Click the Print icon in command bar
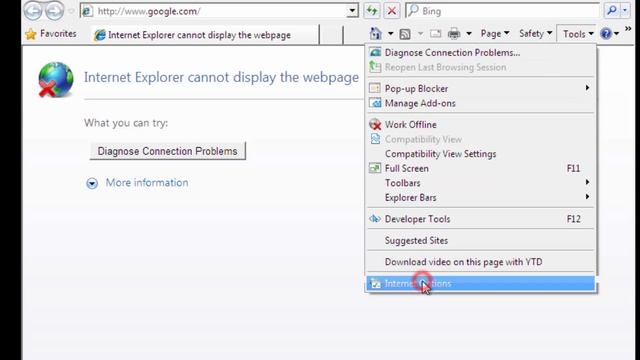This screenshot has height=360, width=640. pos(454,33)
